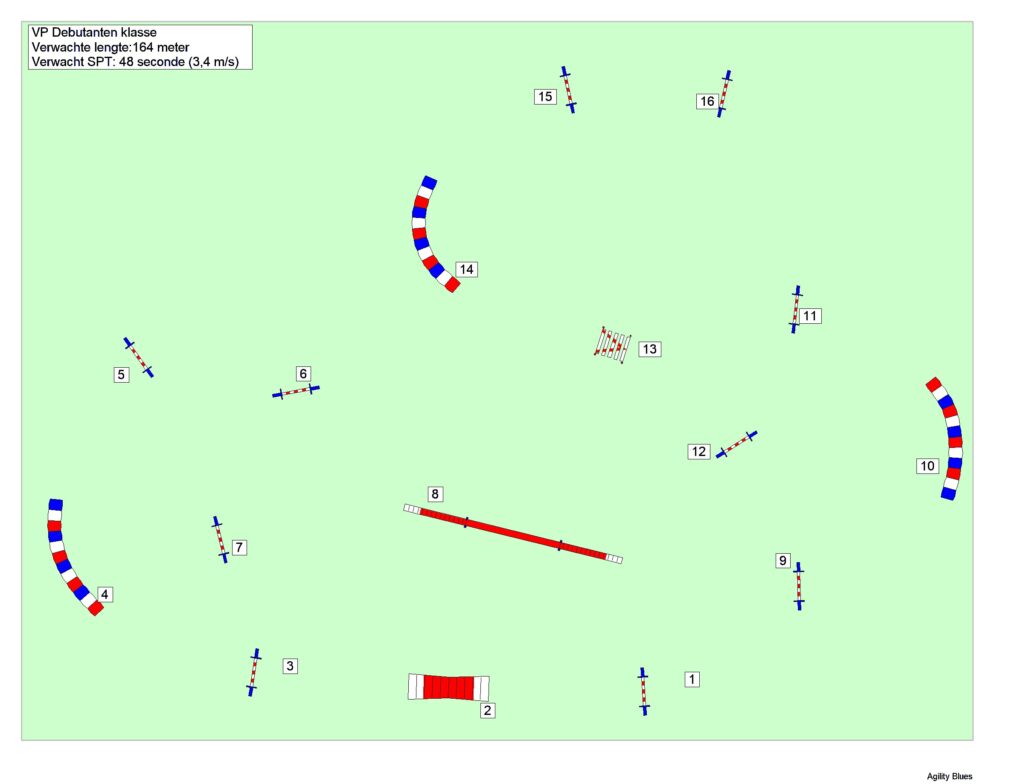This screenshot has height=784, width=1024.
Task: Click the jump hurdle numbered 15
Action: pos(568,89)
